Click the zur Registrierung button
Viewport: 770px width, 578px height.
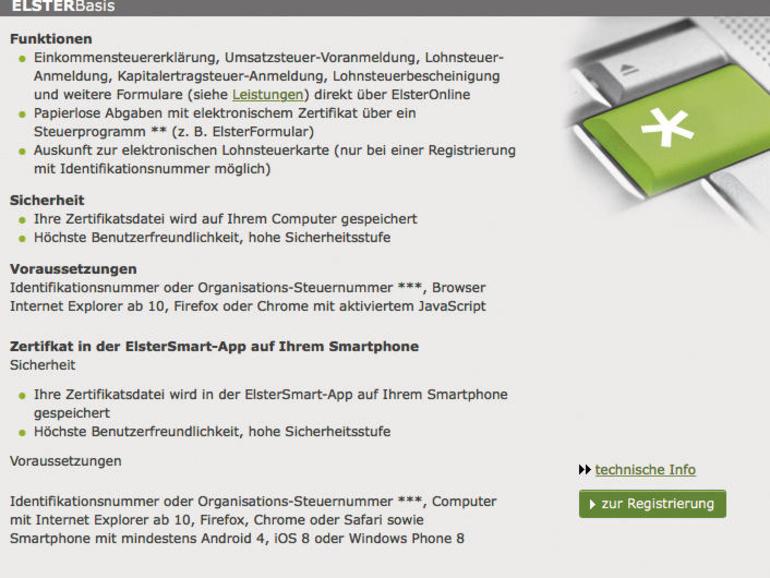[x=652, y=504]
